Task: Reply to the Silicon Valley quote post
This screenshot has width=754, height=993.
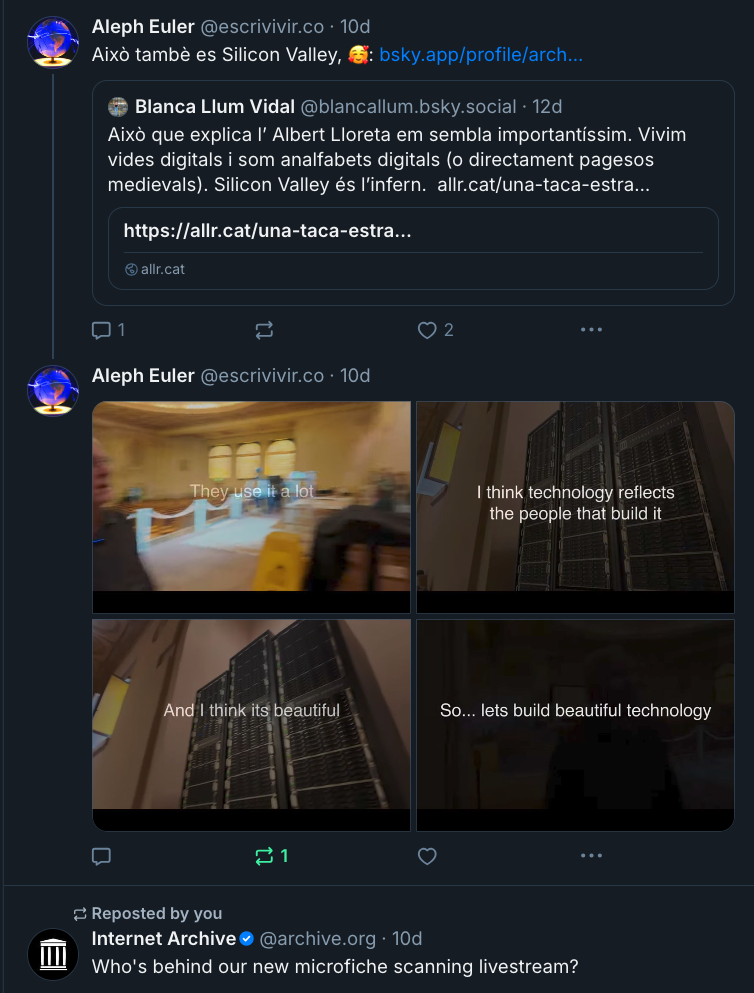Action: click(101, 330)
